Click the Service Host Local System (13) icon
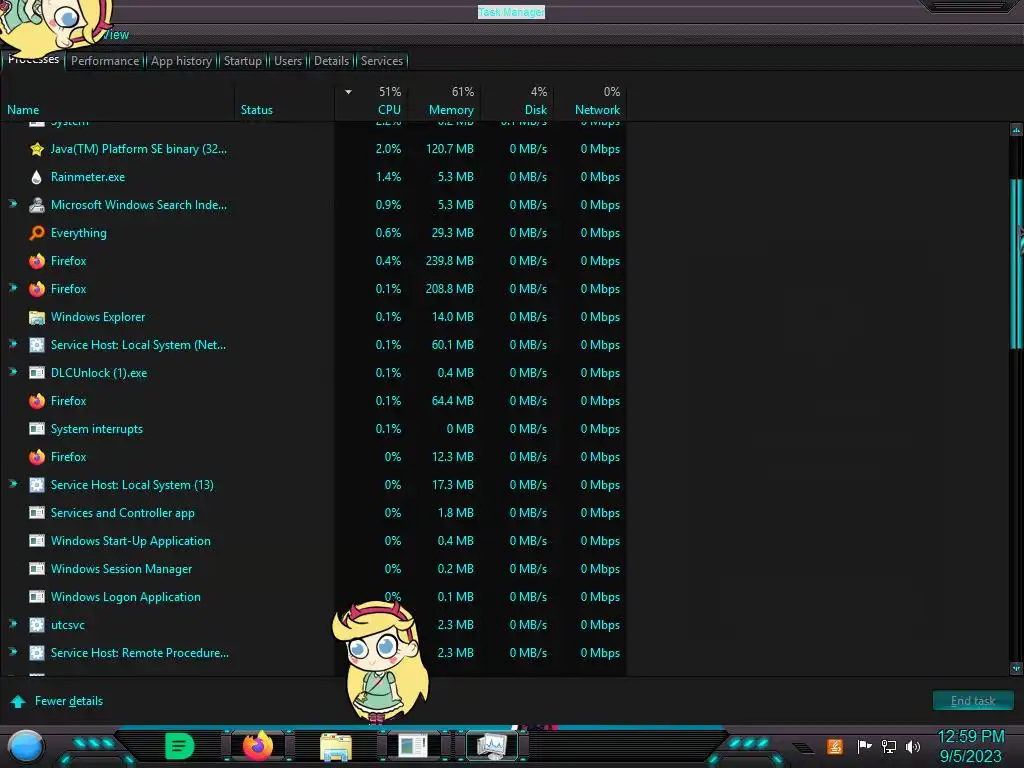This screenshot has height=768, width=1024. pyautogui.click(x=37, y=485)
